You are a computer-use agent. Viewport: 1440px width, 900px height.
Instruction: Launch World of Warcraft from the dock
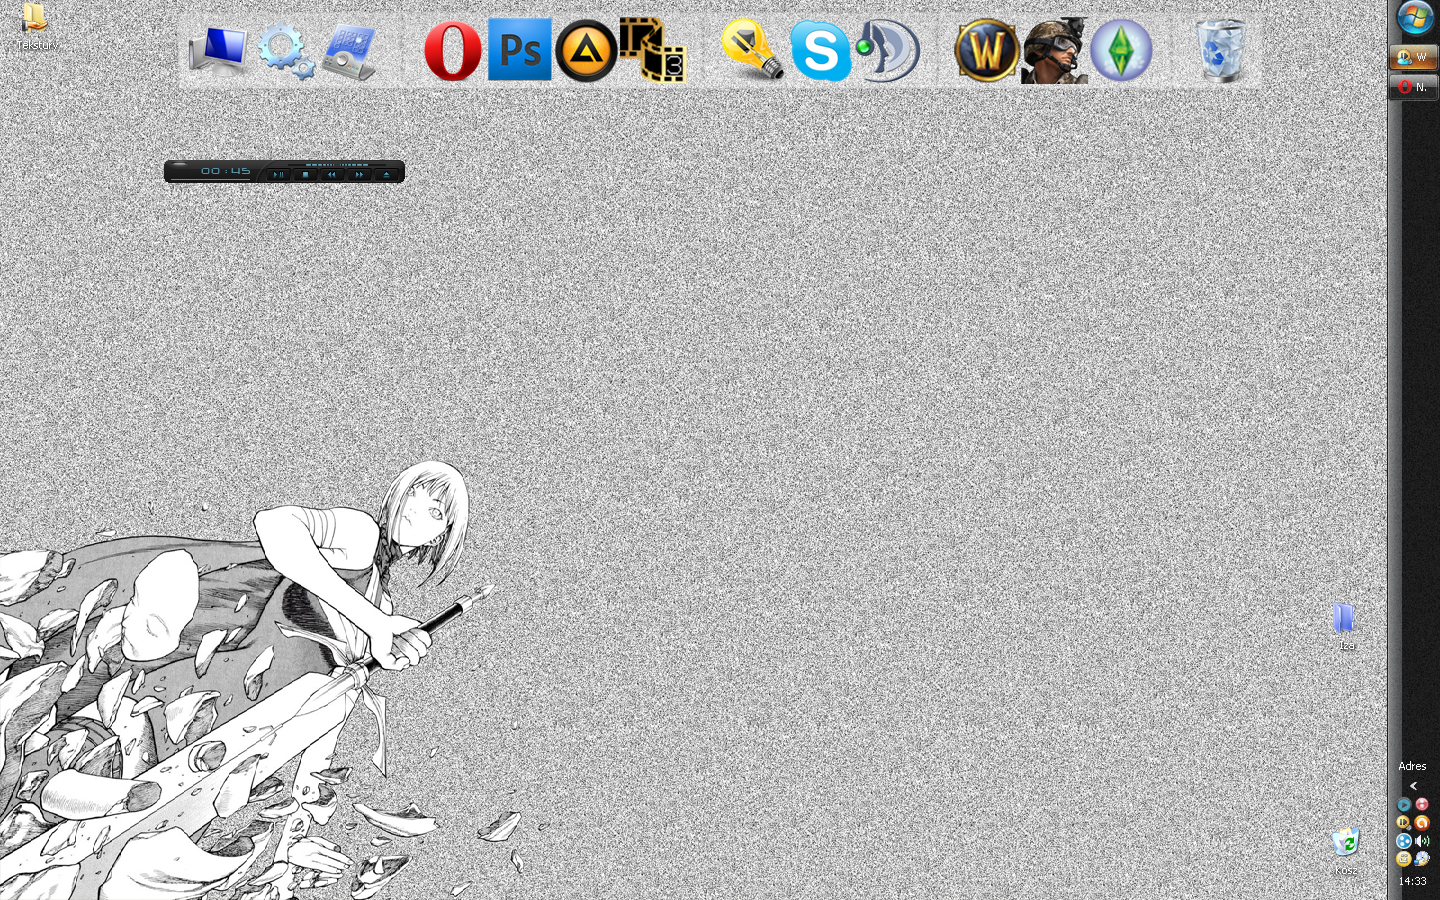click(987, 50)
